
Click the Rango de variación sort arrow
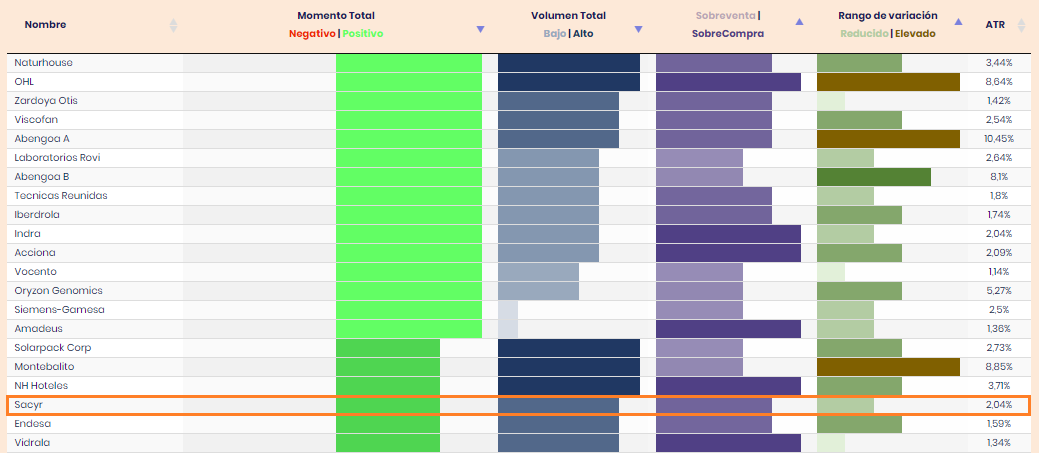959,21
